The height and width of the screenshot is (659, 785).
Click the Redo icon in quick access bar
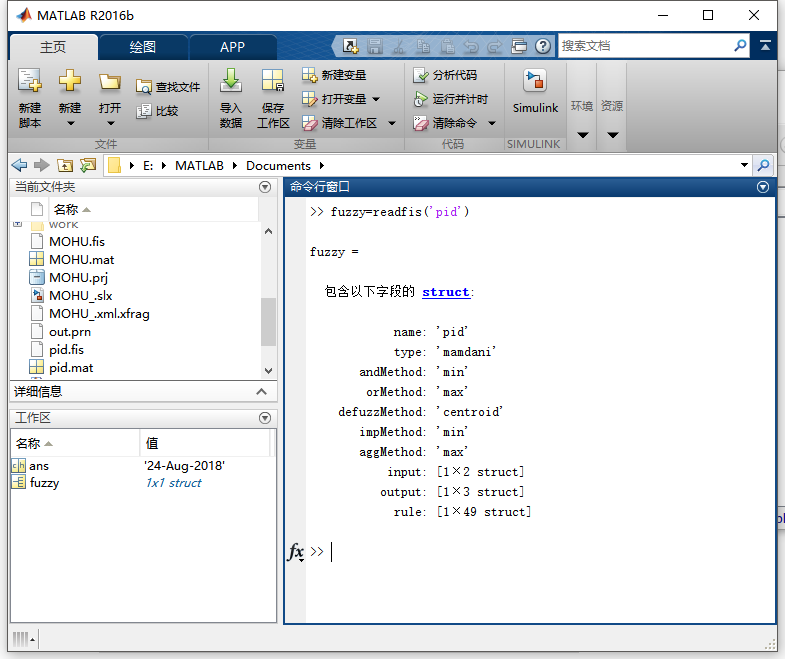pyautogui.click(x=495, y=47)
